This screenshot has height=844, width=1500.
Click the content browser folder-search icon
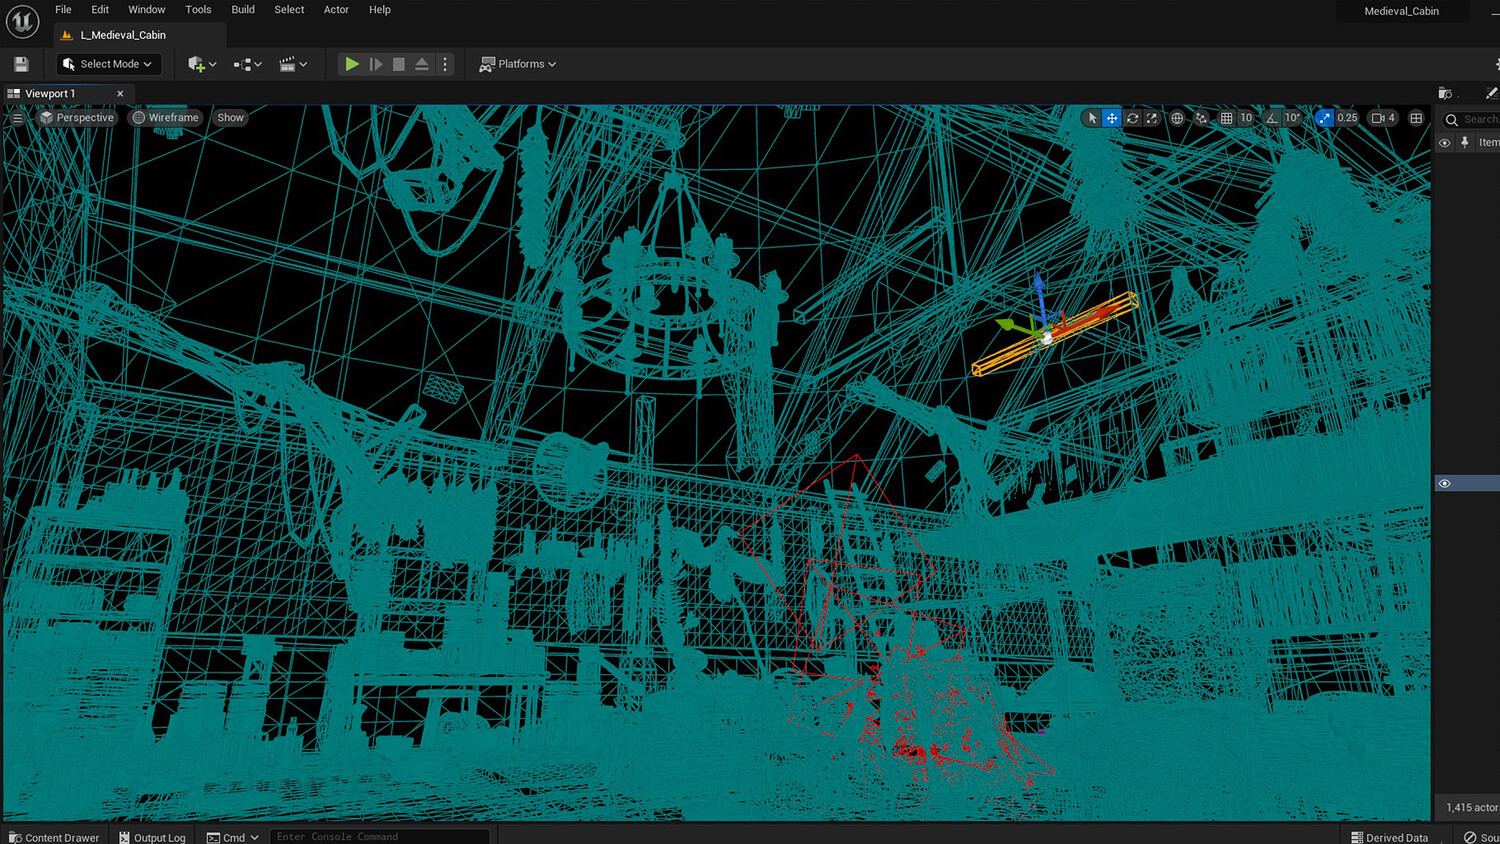coord(1445,93)
